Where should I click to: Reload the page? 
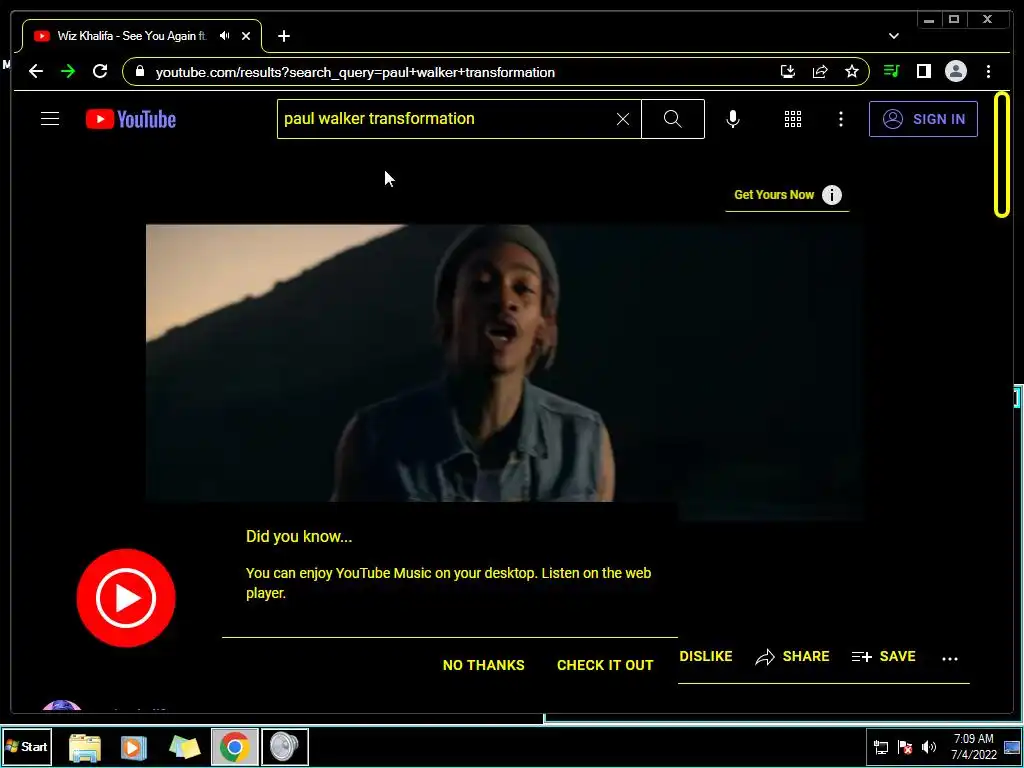(x=100, y=71)
